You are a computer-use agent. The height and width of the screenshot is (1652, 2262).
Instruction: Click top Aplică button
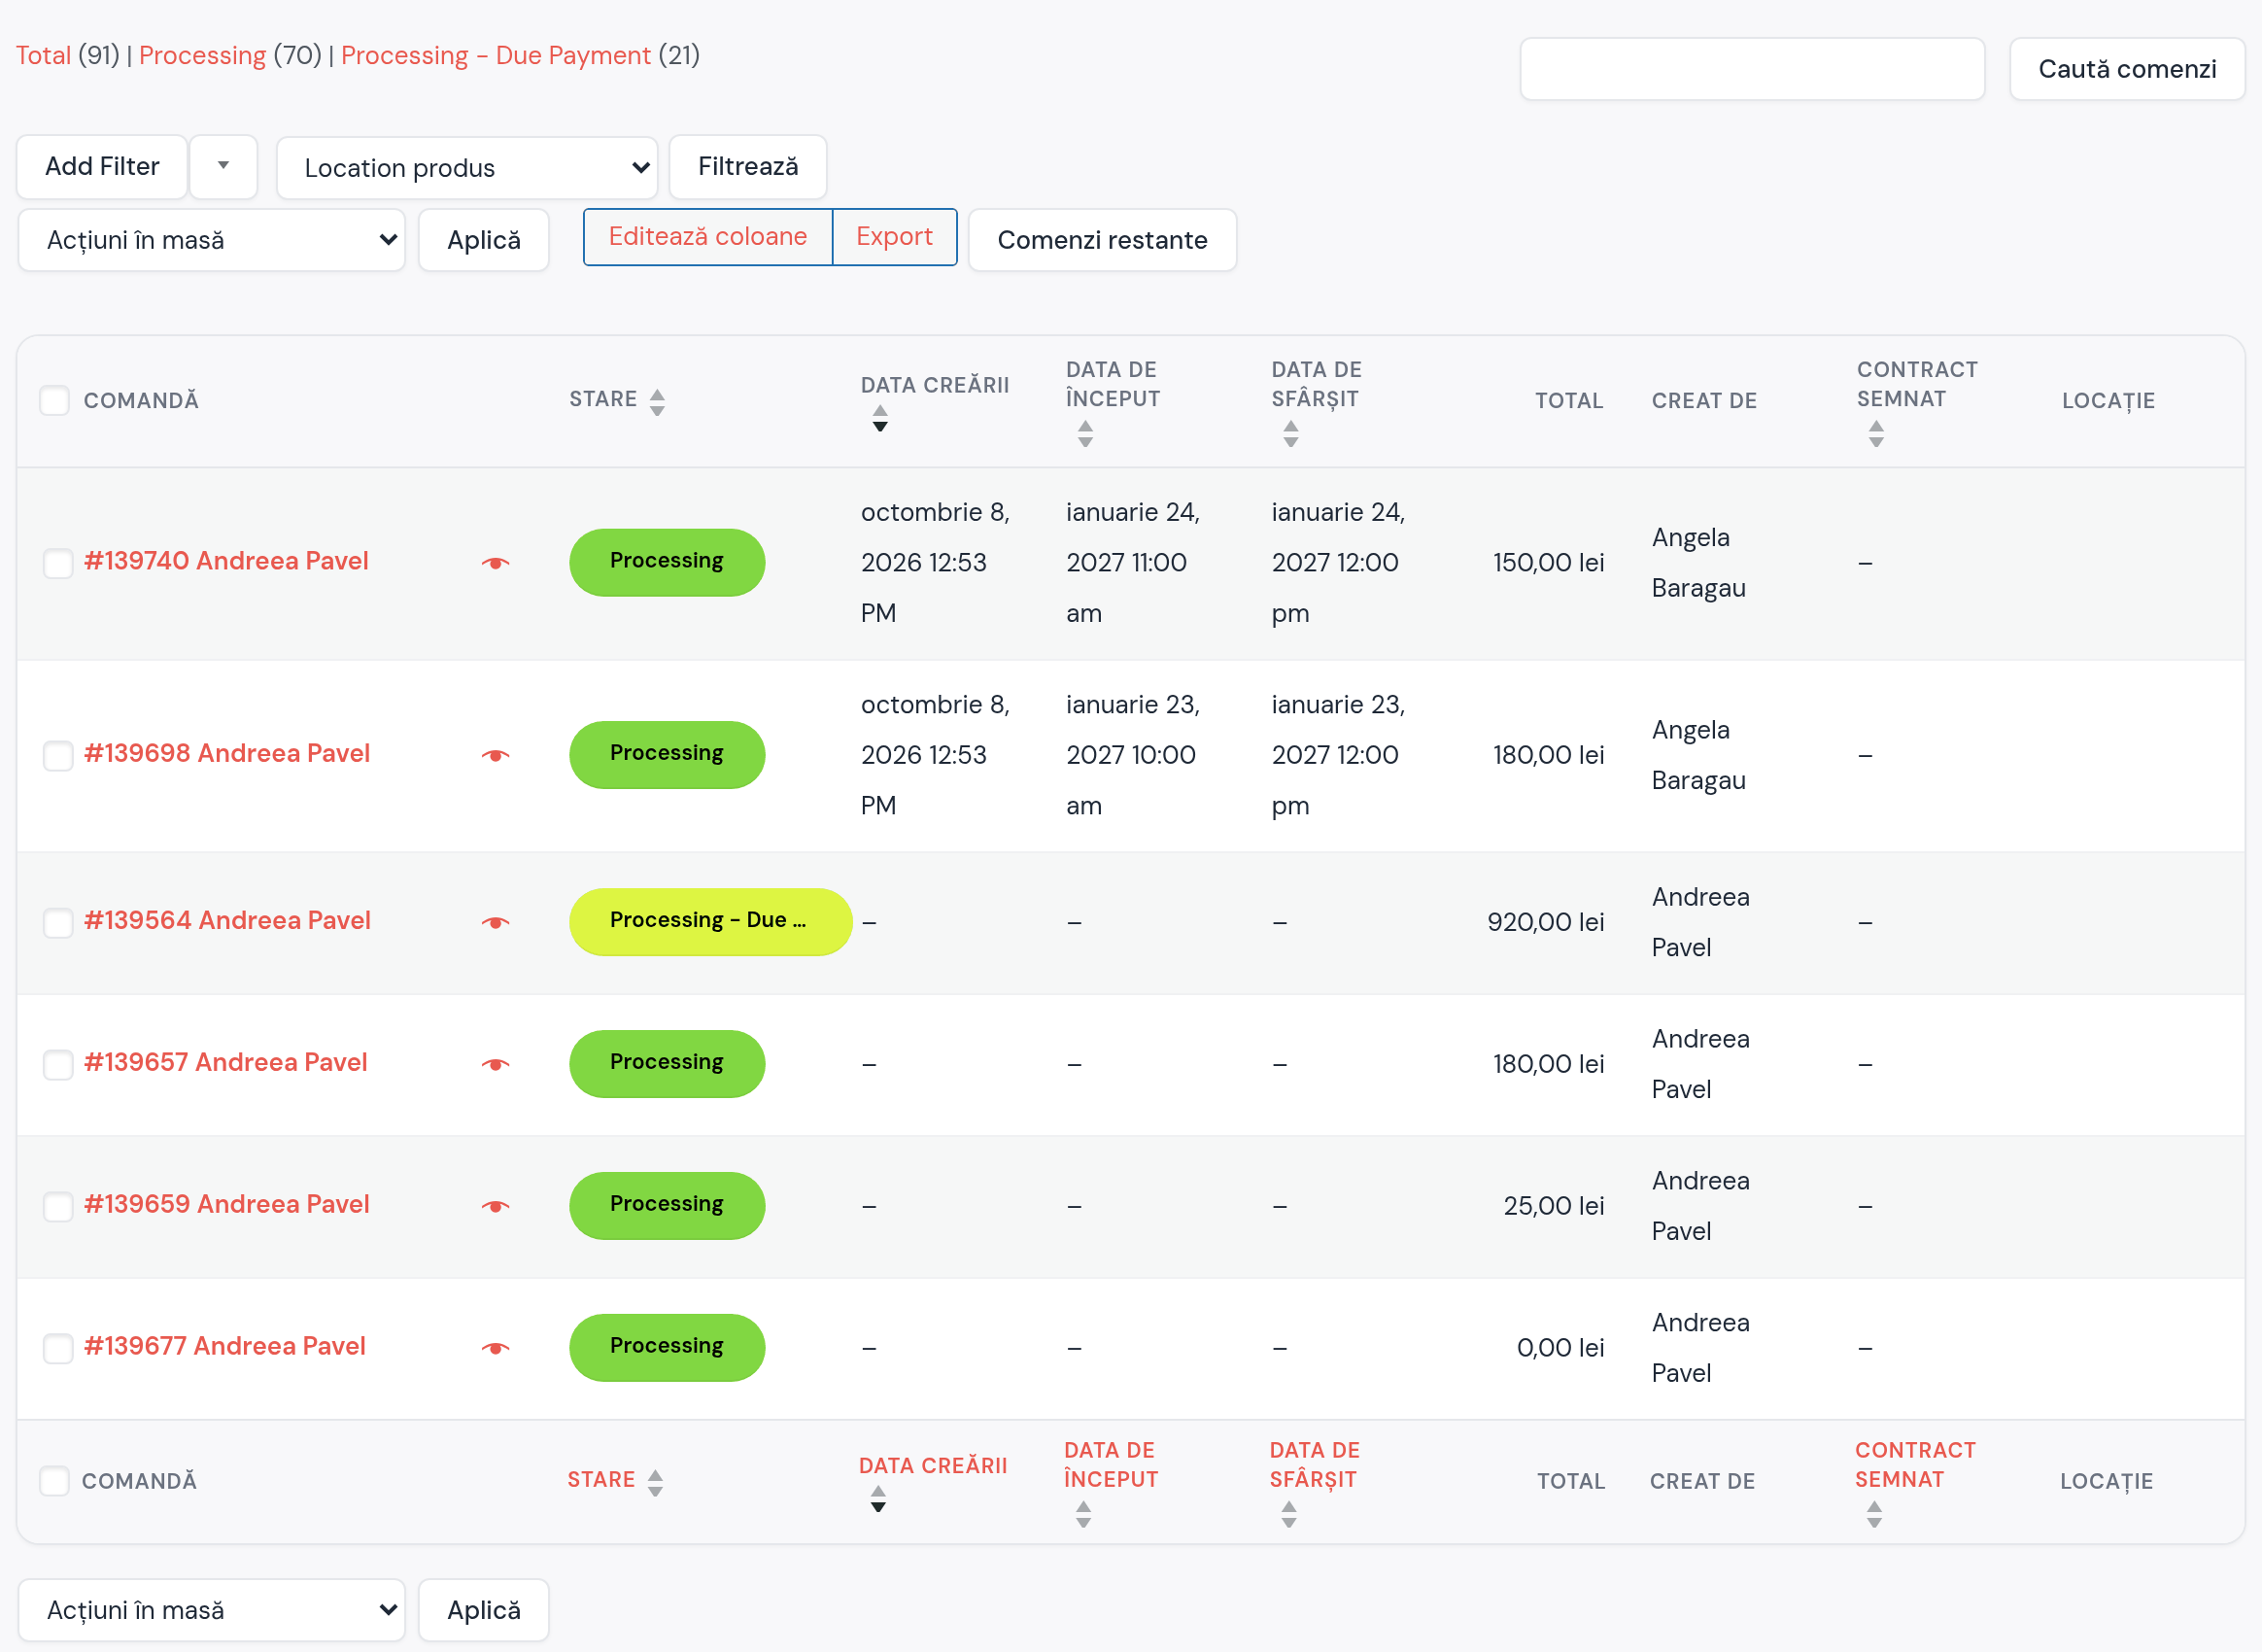pyautogui.click(x=484, y=240)
